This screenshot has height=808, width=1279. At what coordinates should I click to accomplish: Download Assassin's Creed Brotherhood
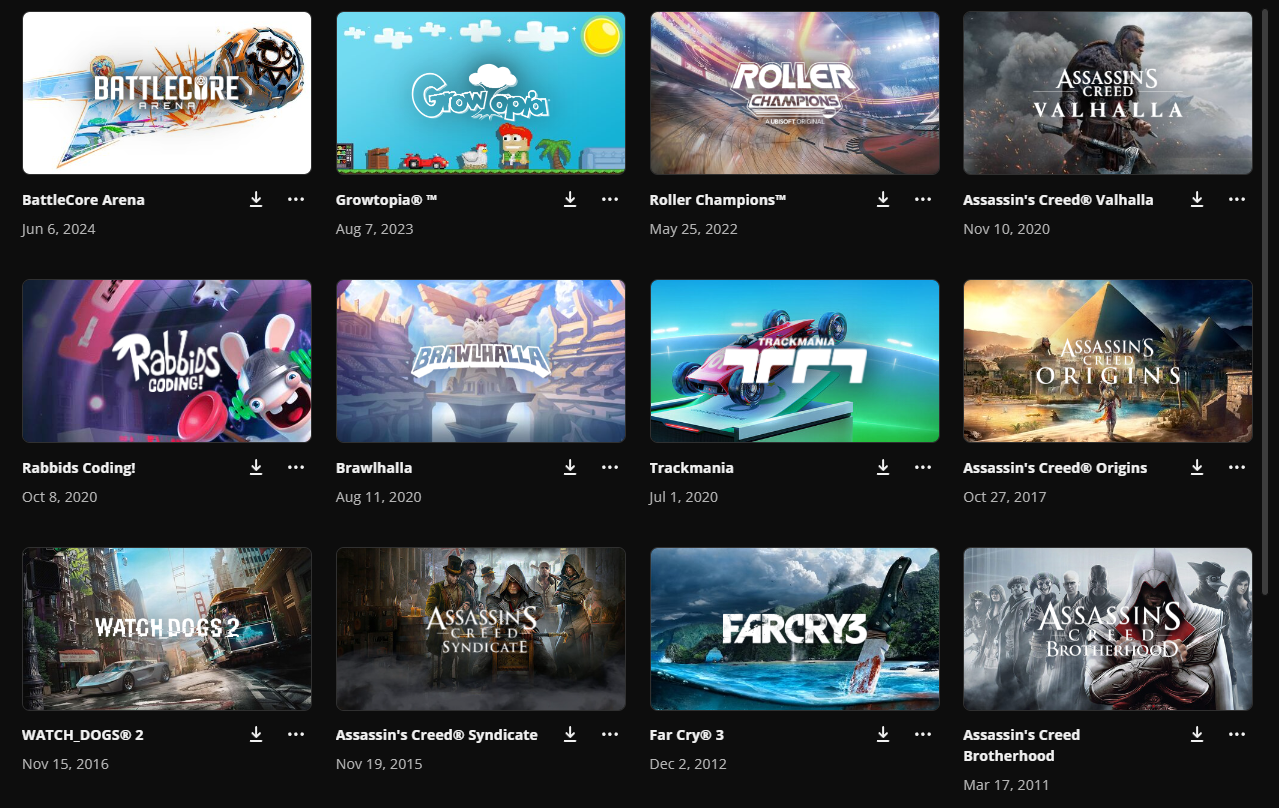pos(1197,734)
